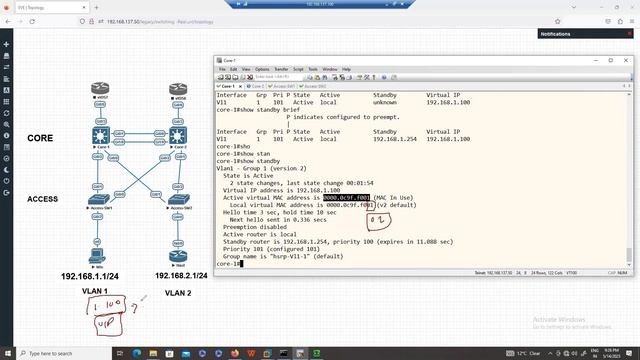The width and height of the screenshot is (640, 360).
Task: Open Window menu in terminal window
Action: pos(330,69)
